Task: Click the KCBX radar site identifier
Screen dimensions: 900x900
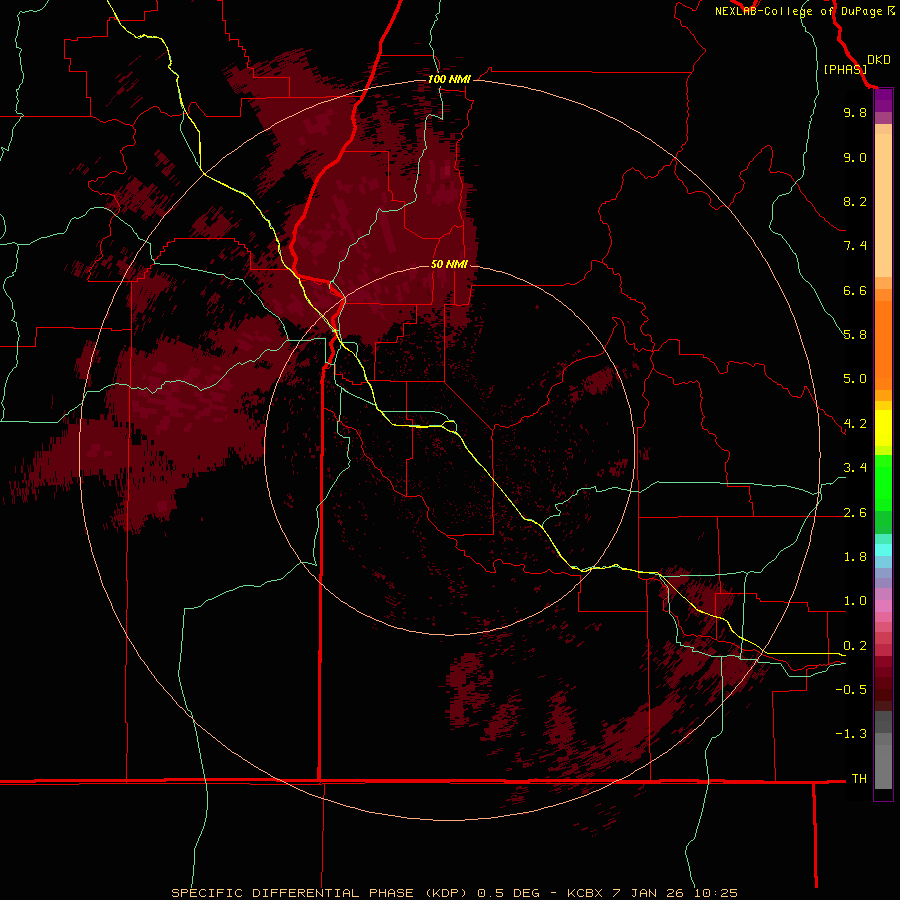Action: 585,893
